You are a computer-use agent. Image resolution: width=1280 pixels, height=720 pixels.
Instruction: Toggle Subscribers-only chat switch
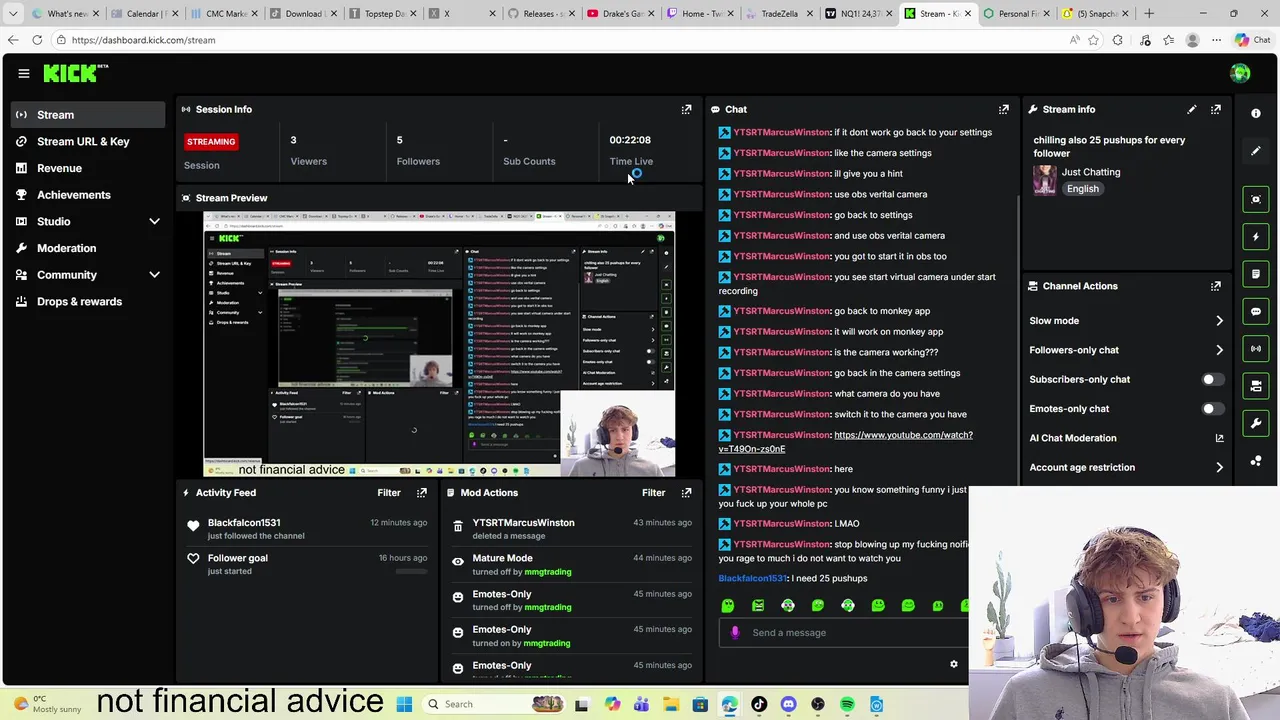pyautogui.click(x=1211, y=379)
